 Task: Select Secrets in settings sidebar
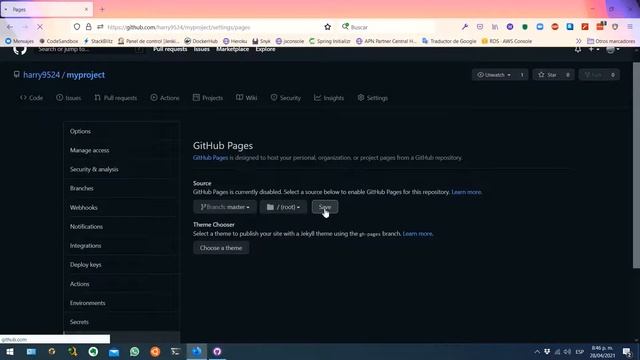[121, 322]
